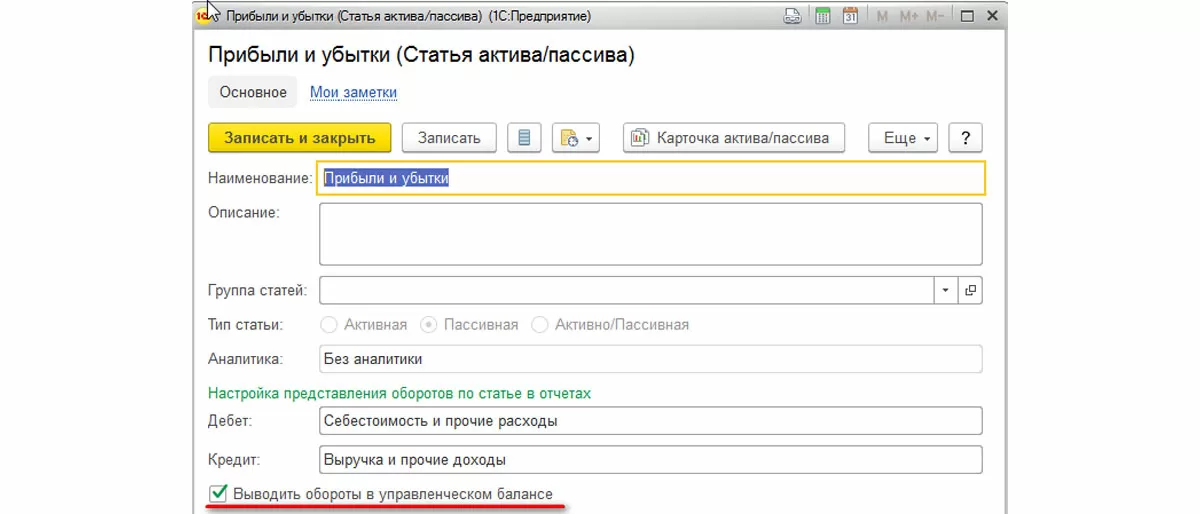The image size is (1200, 514).
Task: Click the form title Прибыли и убытки
Action: point(421,54)
